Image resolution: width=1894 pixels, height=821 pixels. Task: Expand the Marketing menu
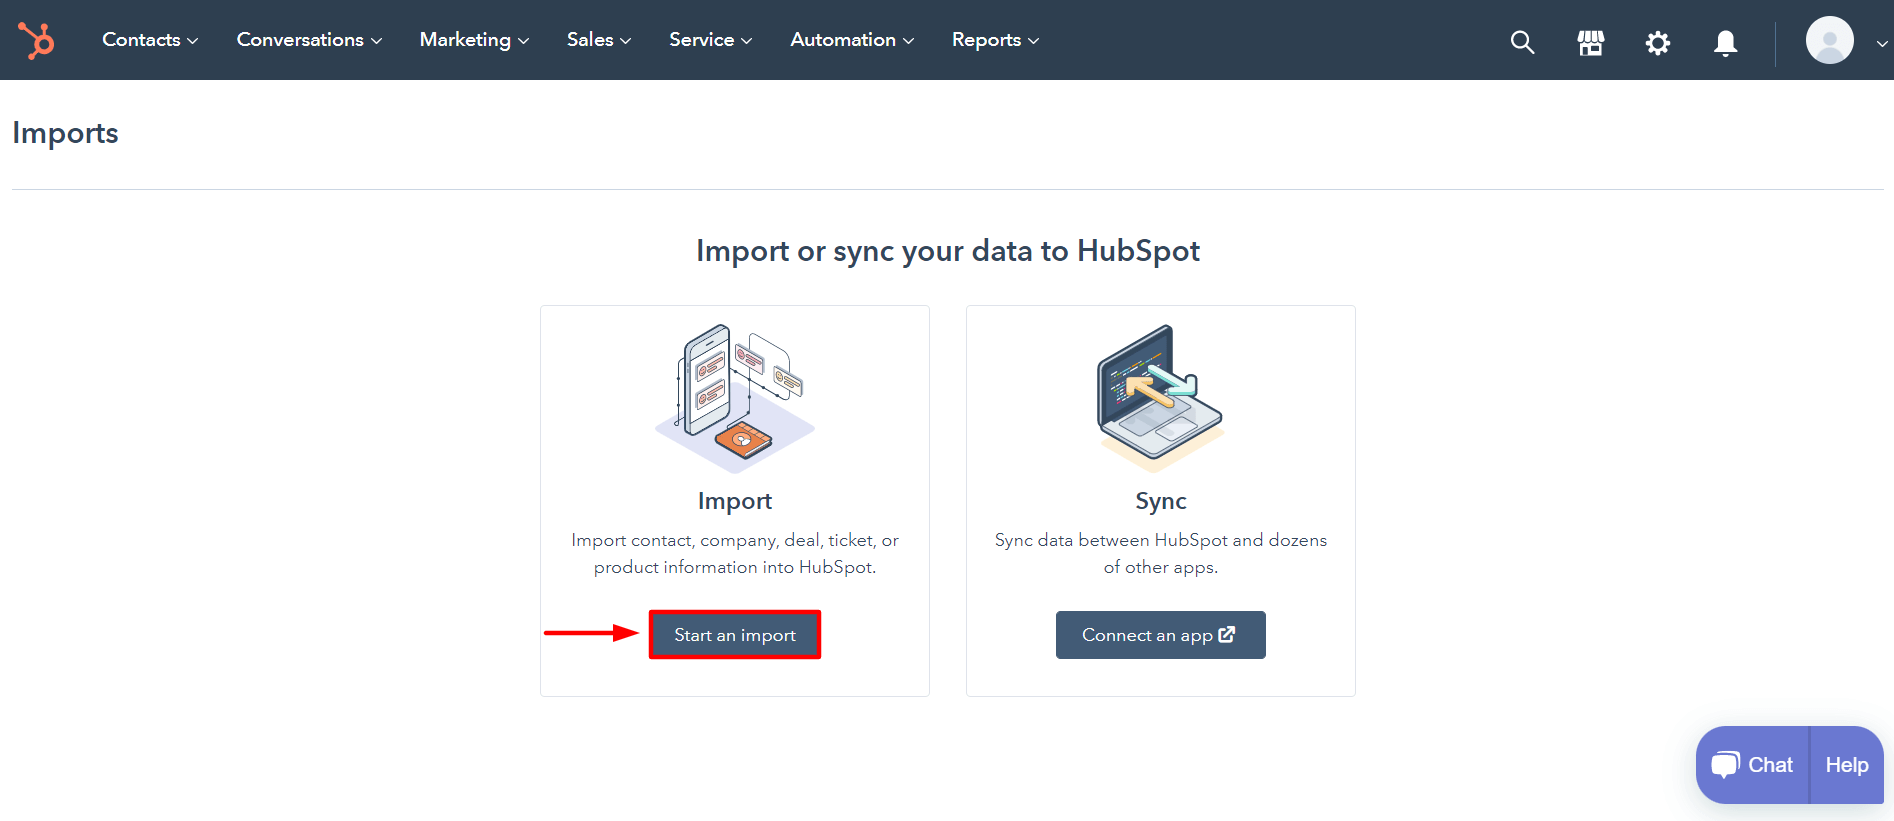coord(474,40)
